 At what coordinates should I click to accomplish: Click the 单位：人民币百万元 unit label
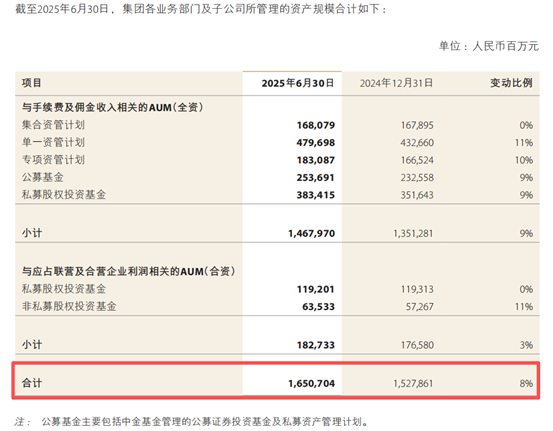coord(489,46)
